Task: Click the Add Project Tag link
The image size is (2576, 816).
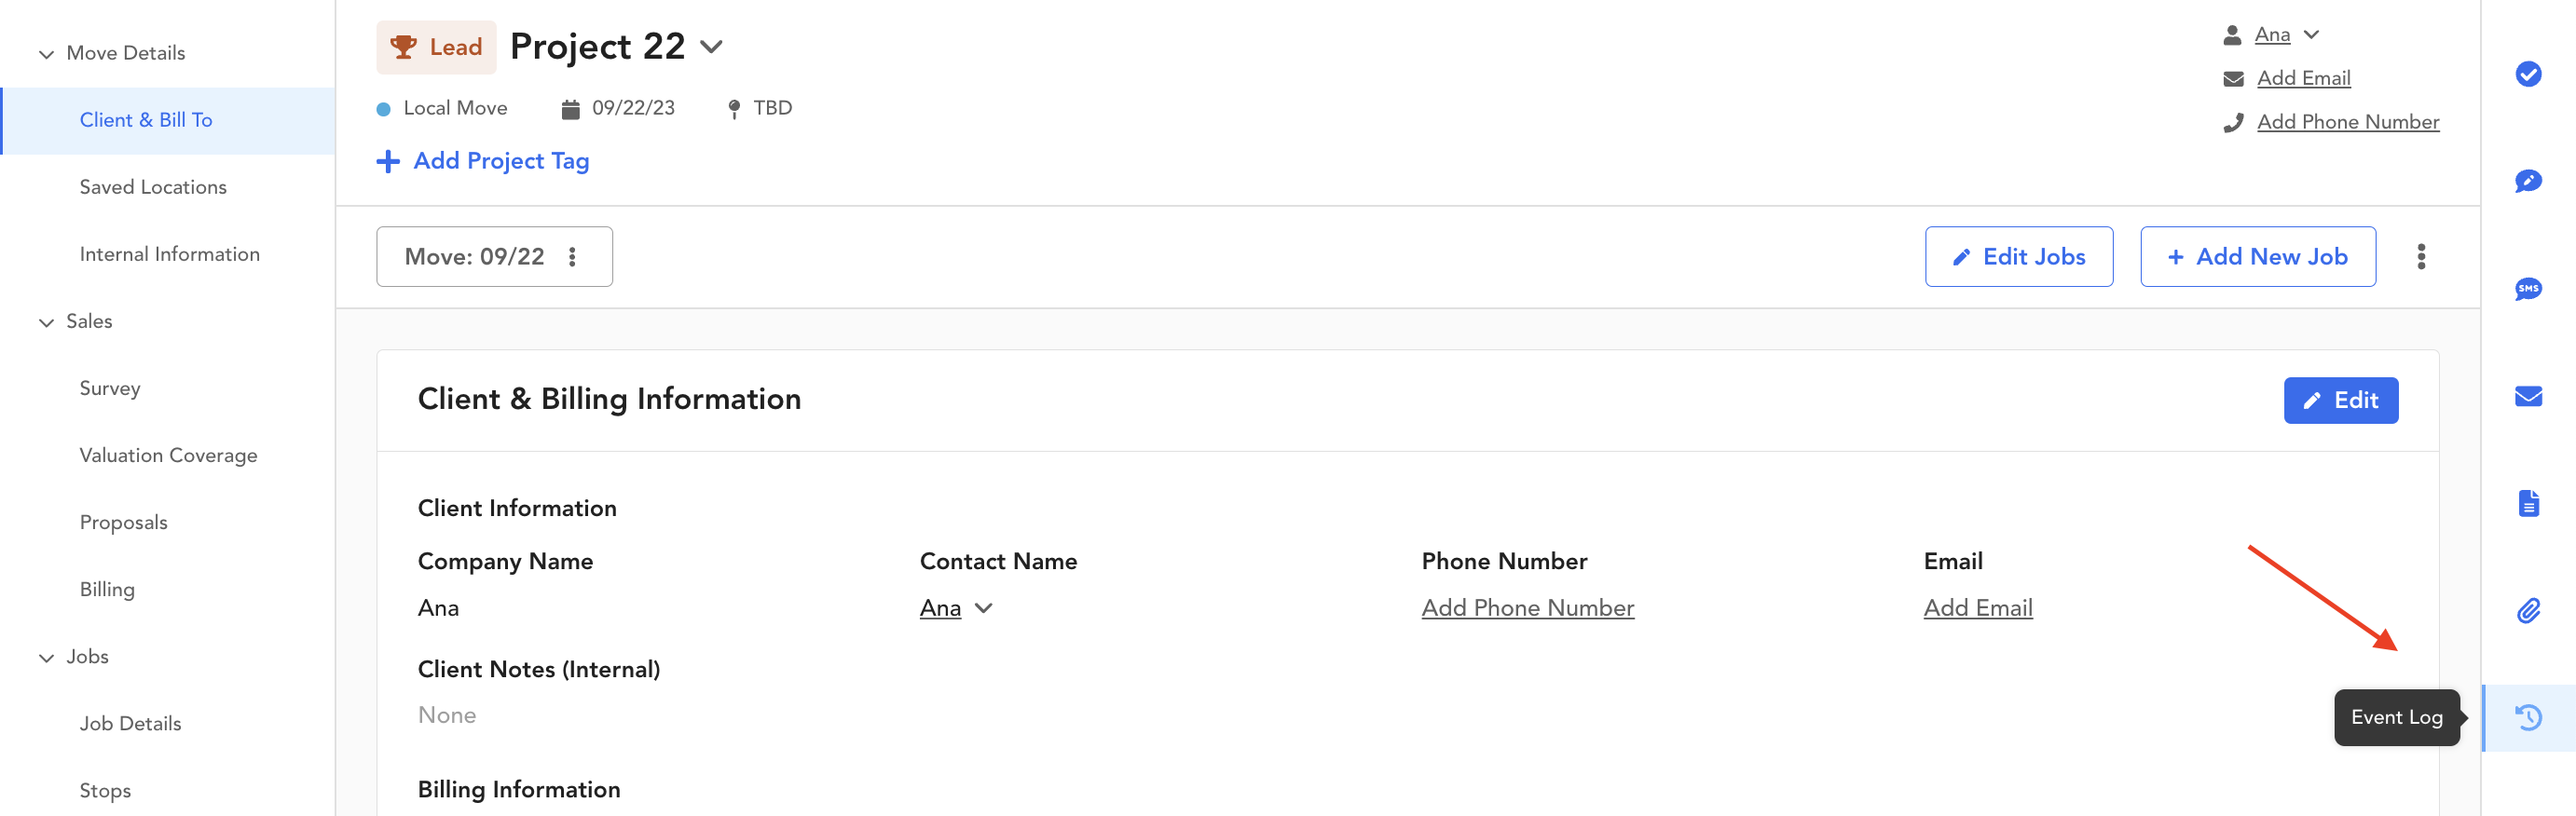Action: coord(482,161)
